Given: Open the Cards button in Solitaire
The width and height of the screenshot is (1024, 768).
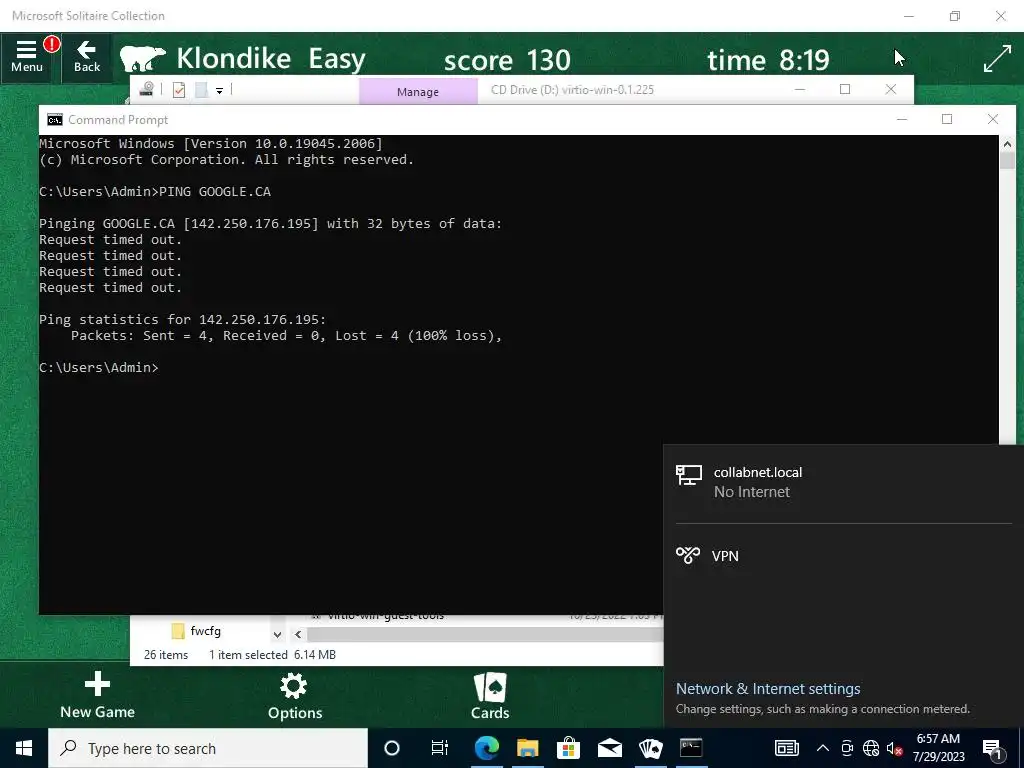Looking at the screenshot, I should pyautogui.click(x=490, y=697).
